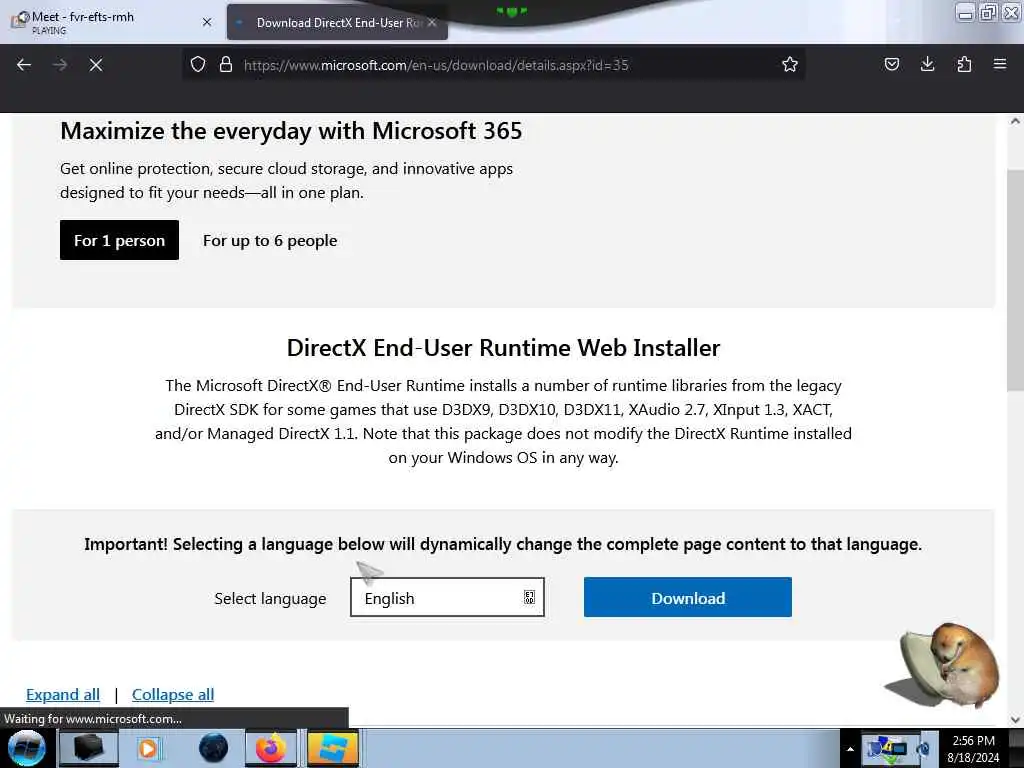The image size is (1024, 768).
Task: Click the Save to Pocket icon
Action: [x=891, y=64]
